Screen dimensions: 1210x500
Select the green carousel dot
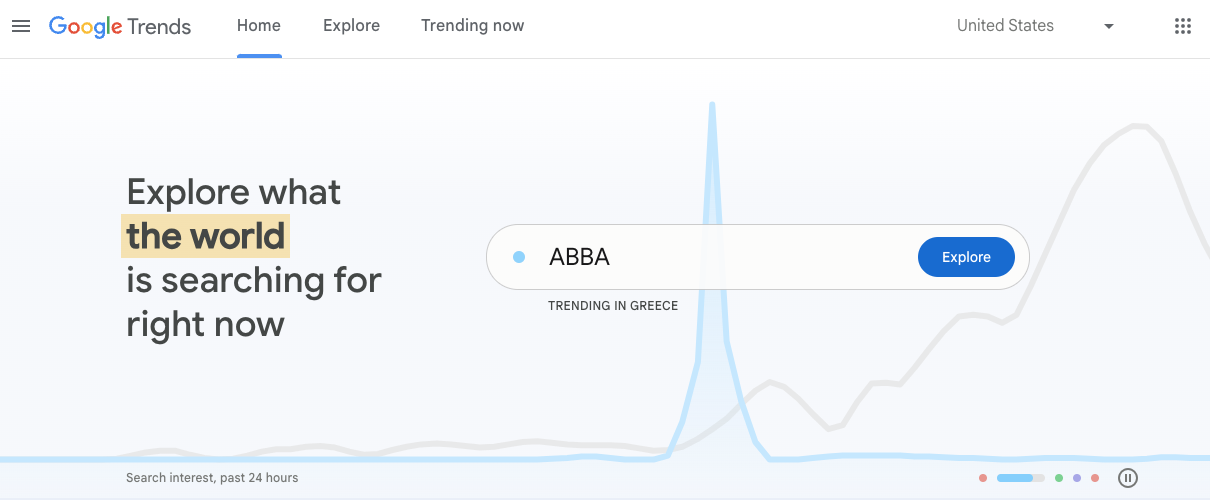tap(1059, 478)
